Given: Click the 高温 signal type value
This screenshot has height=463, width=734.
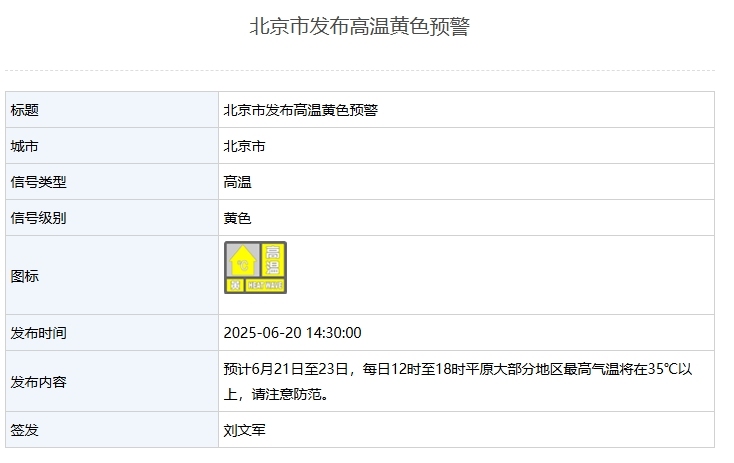Looking at the screenshot, I should [237, 182].
